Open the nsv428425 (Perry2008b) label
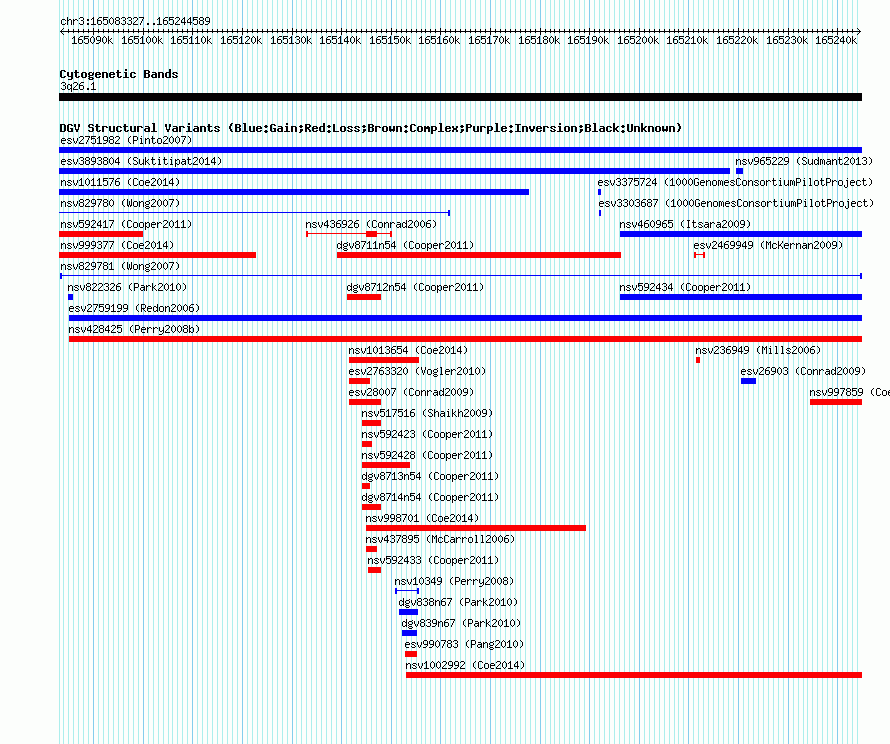Screen dimensions: 890x744 click(134, 329)
